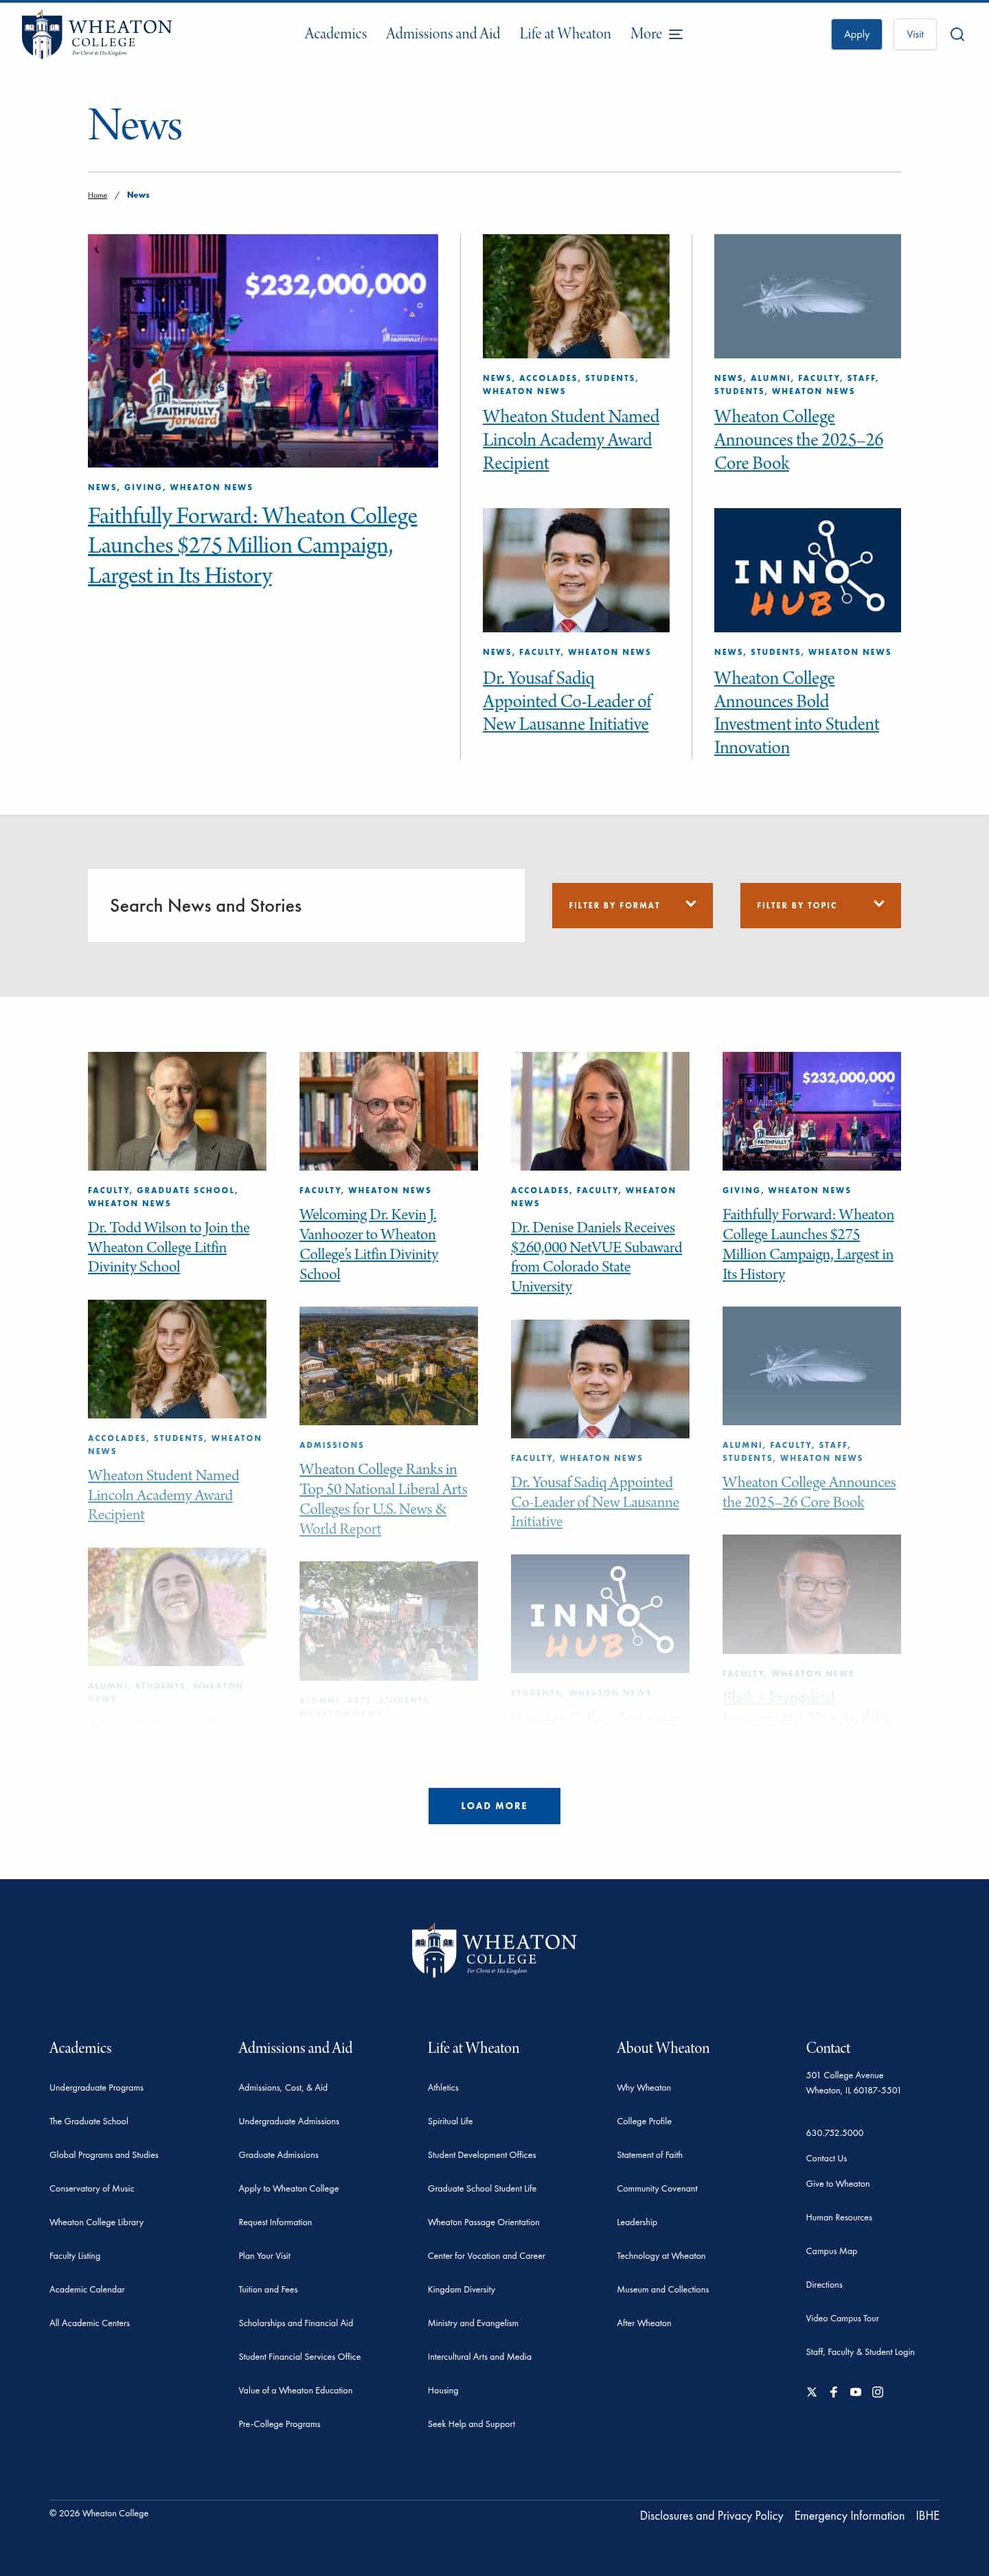Open Conservatory of Music footer link
This screenshot has width=989, height=2576.
pos(91,2188)
